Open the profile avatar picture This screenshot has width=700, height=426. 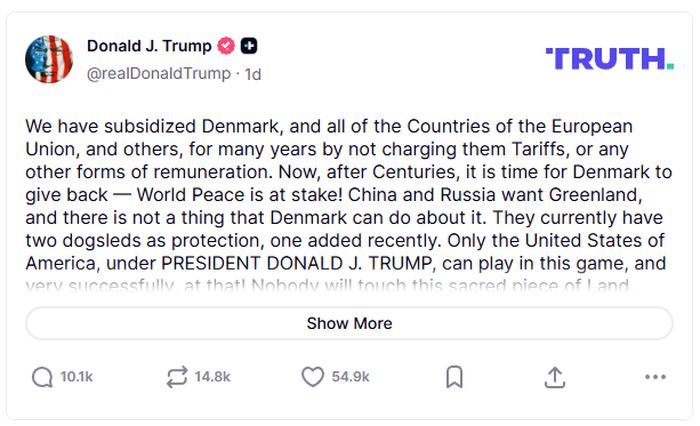(x=49, y=59)
